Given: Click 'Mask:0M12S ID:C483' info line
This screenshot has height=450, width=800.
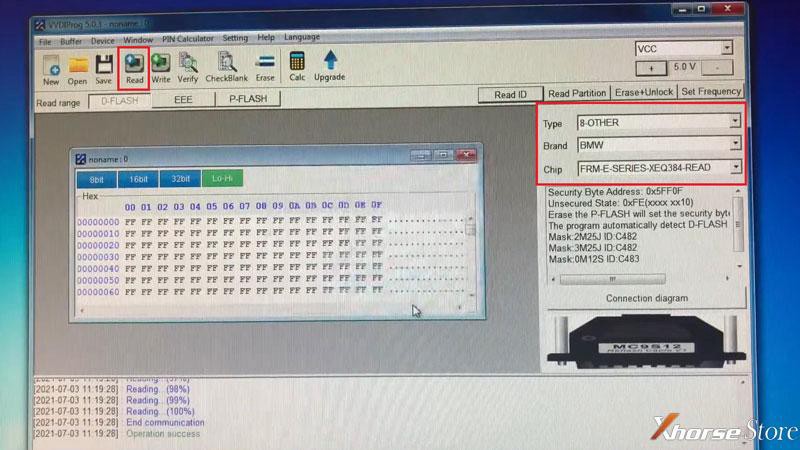Looking at the screenshot, I should 593,259.
